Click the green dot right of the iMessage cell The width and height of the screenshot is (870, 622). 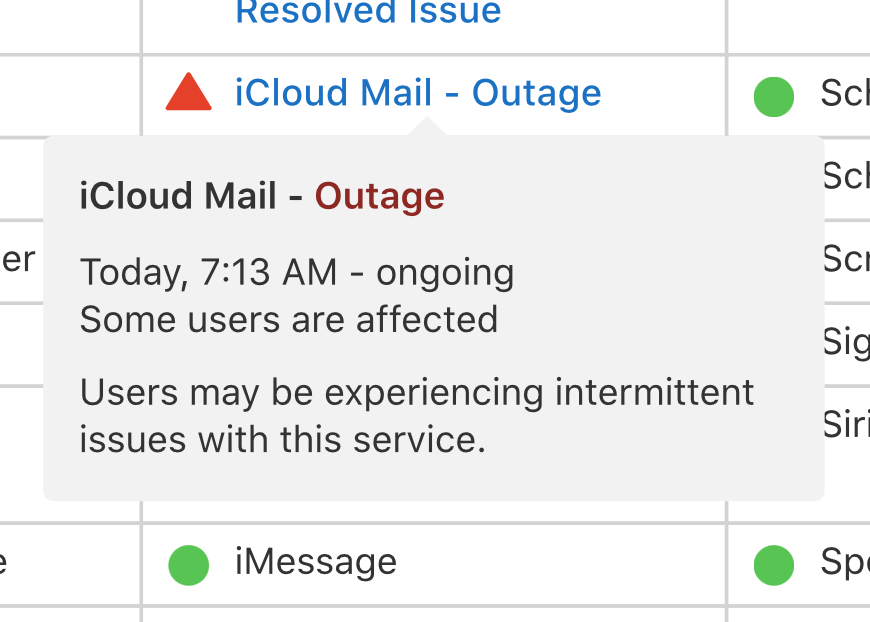point(773,564)
